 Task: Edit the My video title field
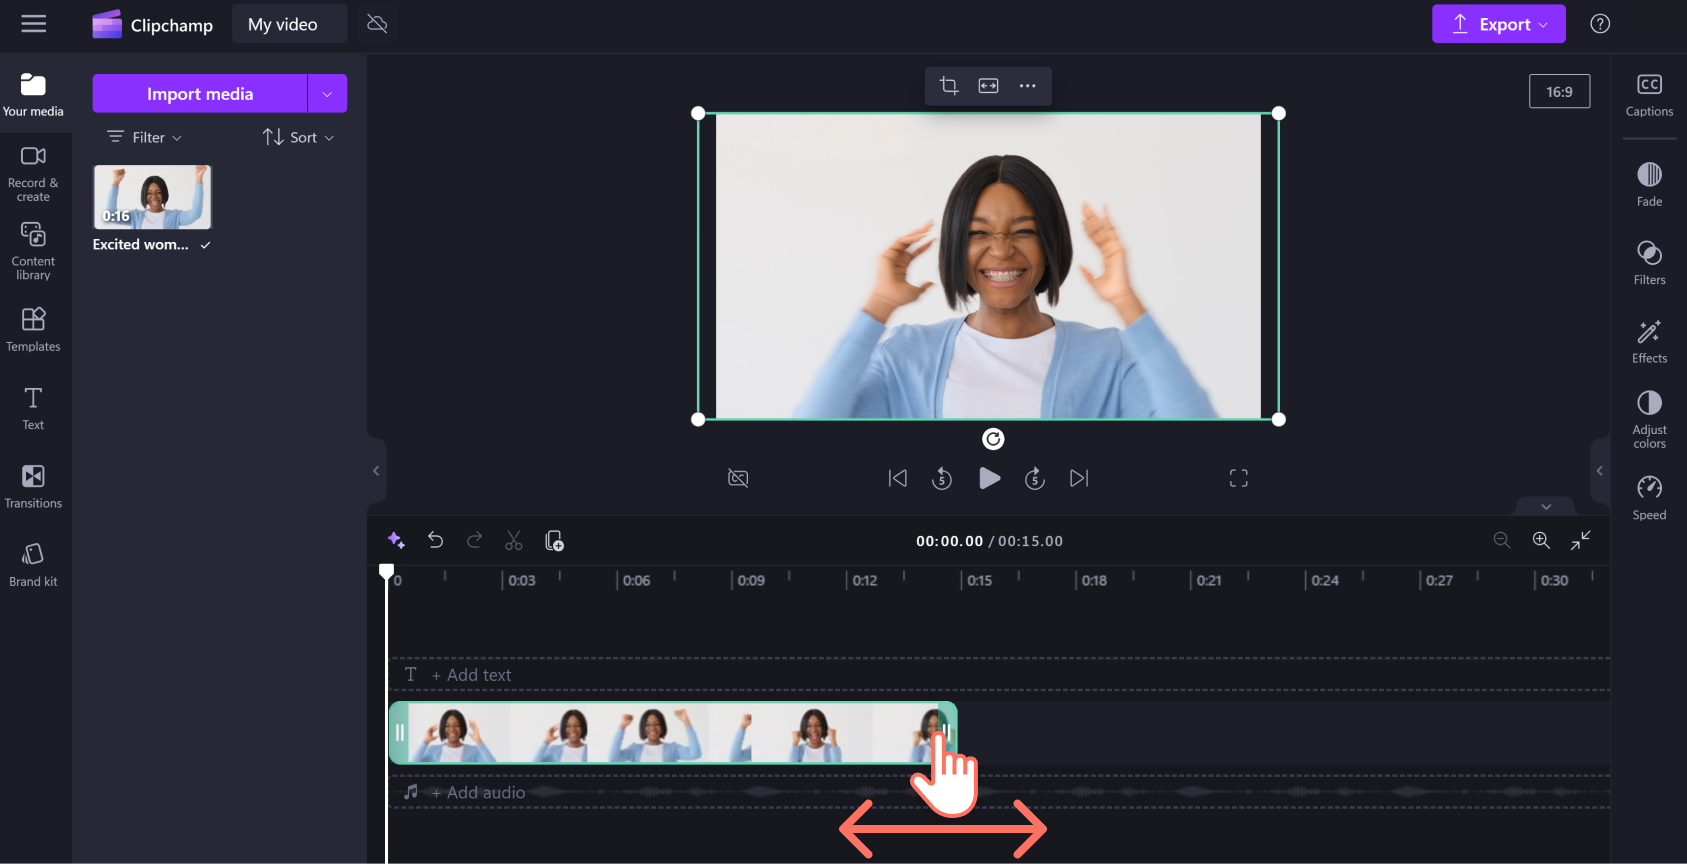click(290, 24)
